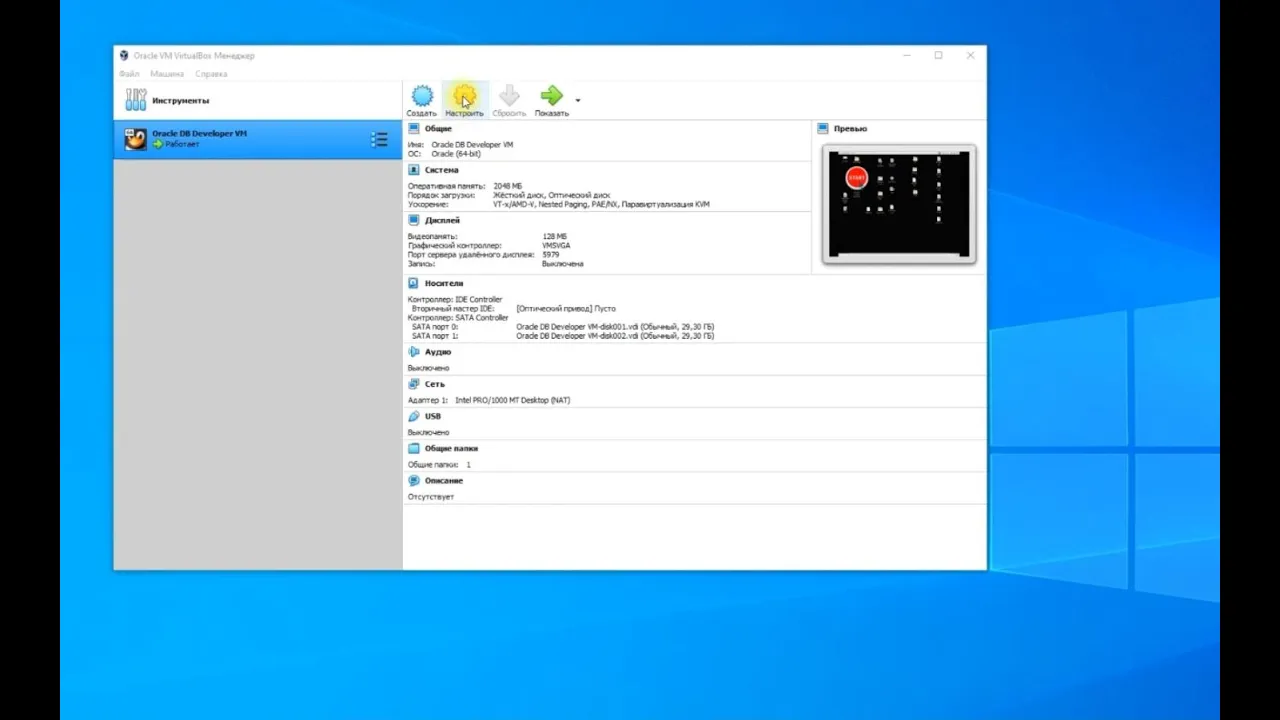The width and height of the screenshot is (1280, 720).
Task: Click the Превью section header
Action: (x=850, y=129)
